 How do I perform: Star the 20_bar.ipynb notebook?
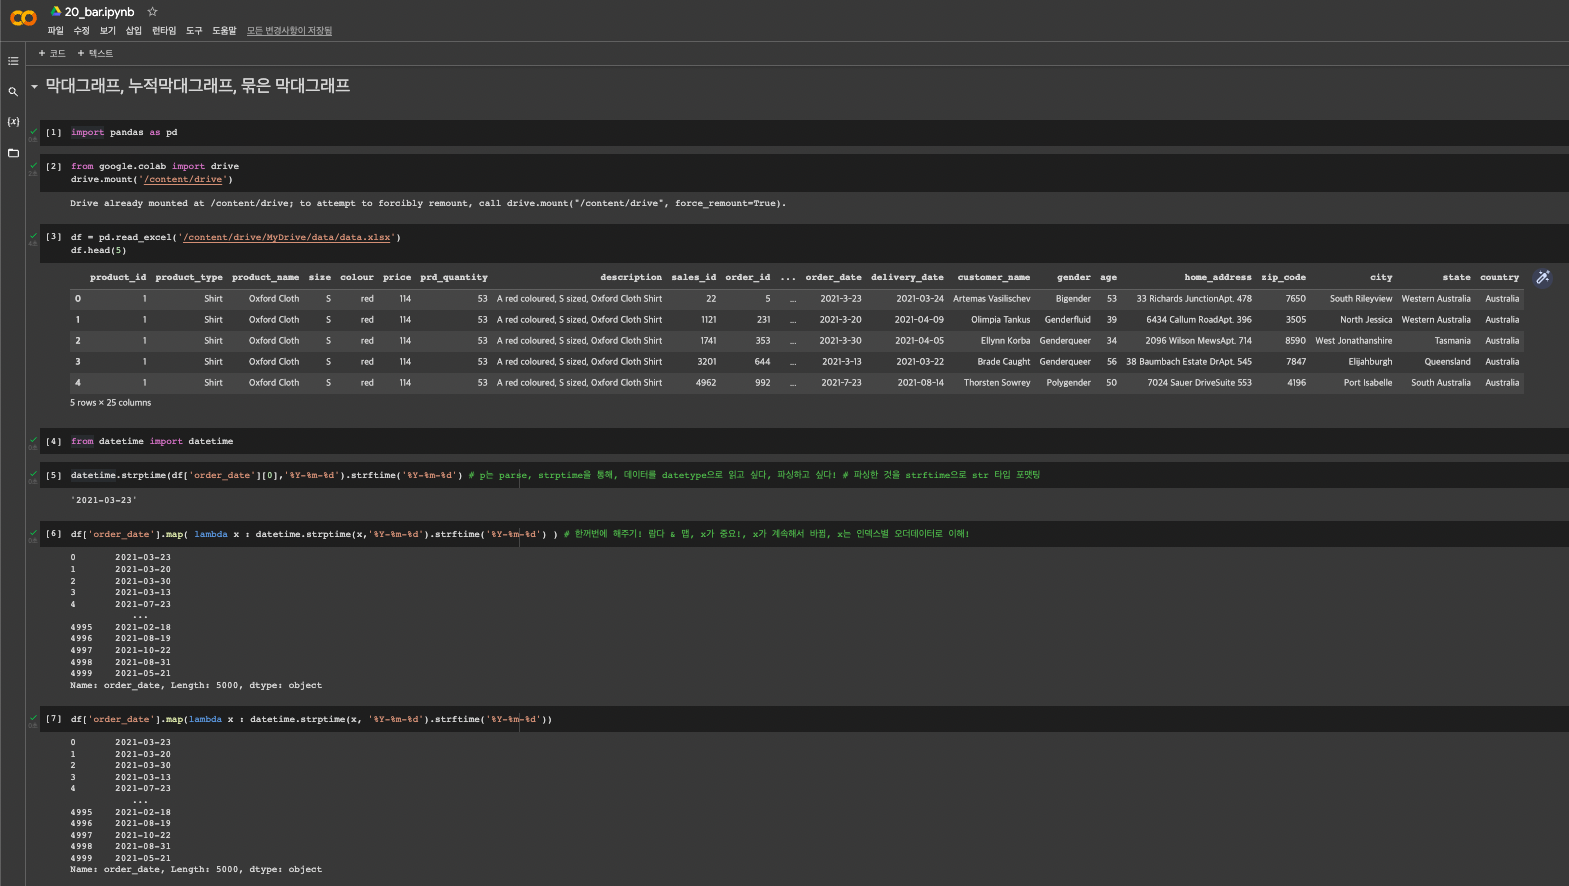coord(152,12)
